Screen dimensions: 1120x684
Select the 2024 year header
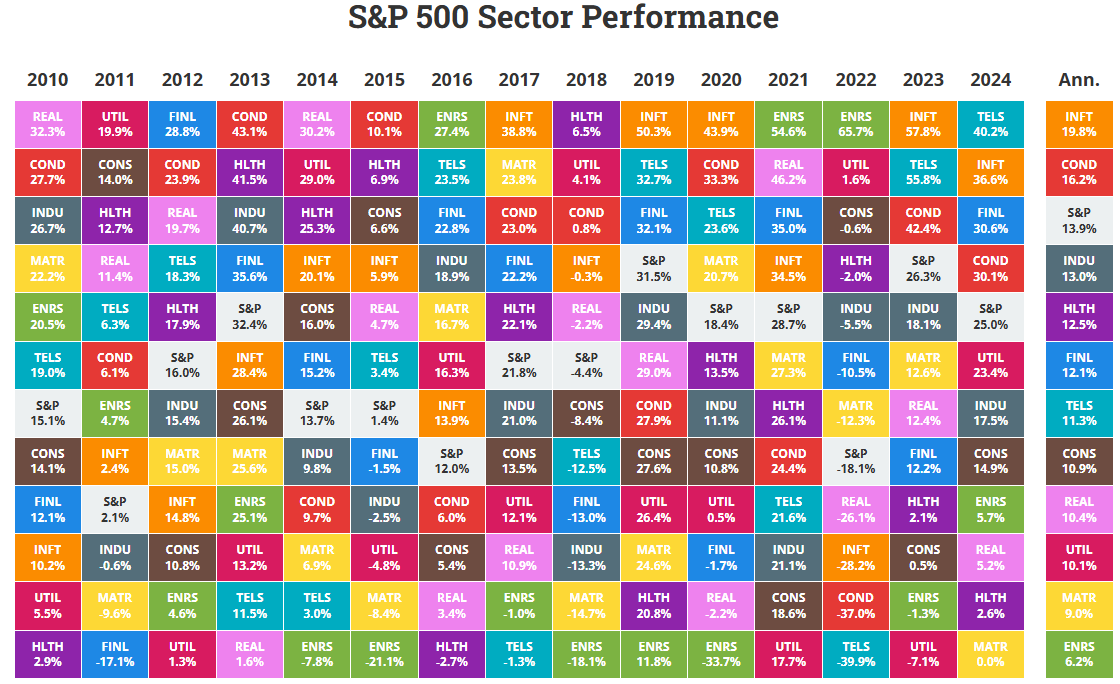(990, 80)
